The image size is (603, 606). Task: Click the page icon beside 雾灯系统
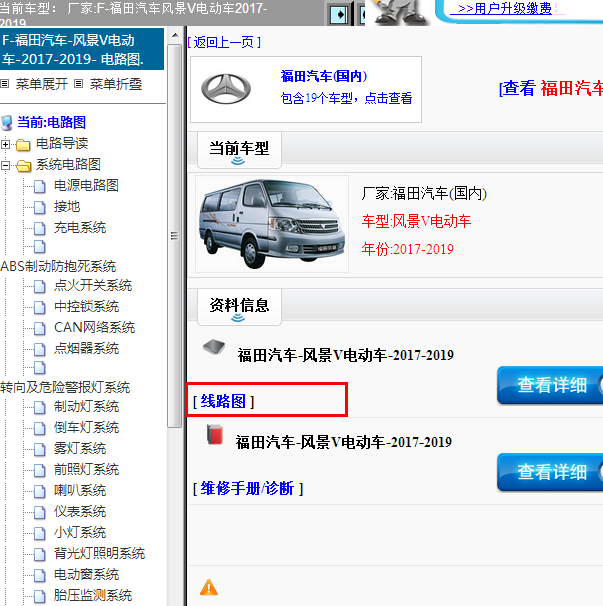point(39,449)
